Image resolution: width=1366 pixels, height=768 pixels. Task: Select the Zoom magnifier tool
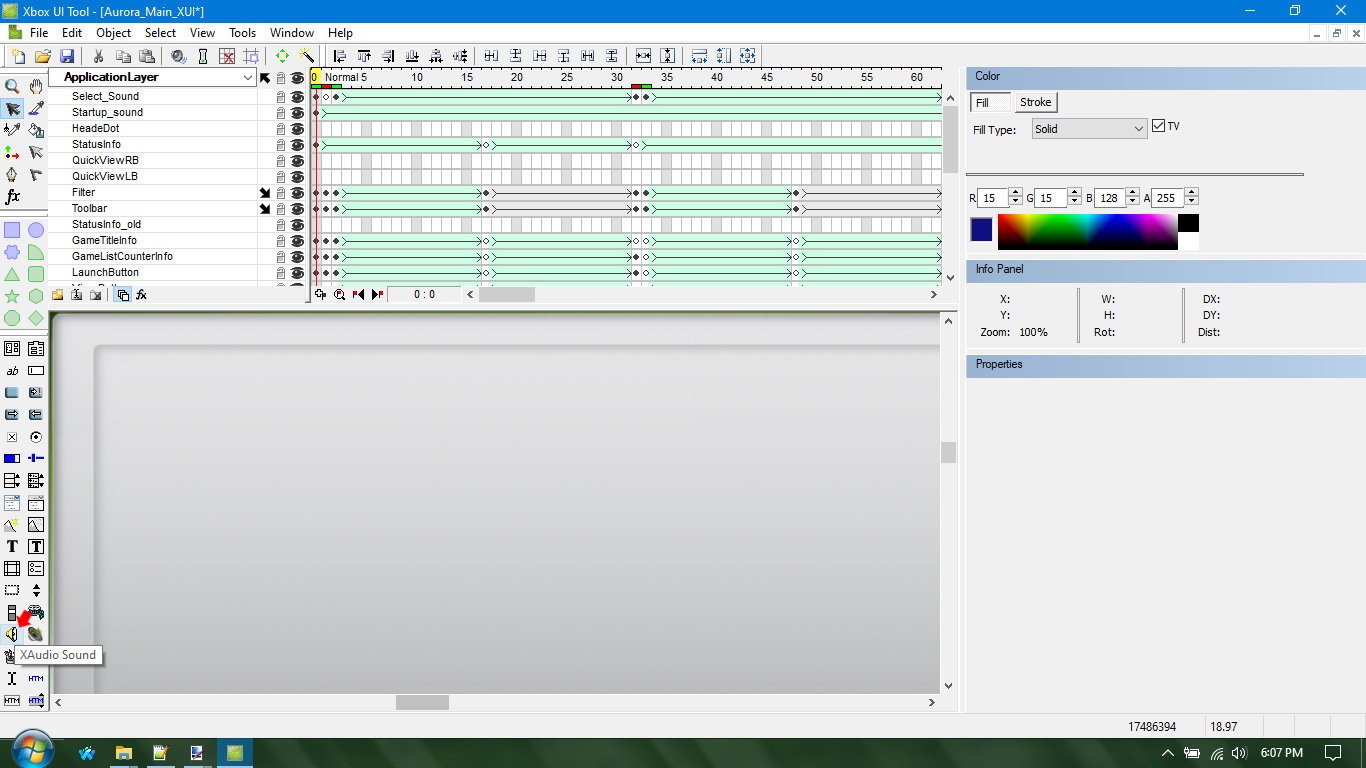[x=12, y=87]
